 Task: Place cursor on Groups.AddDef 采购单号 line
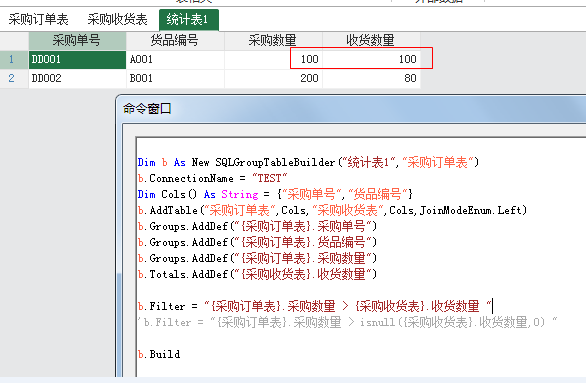pyautogui.click(x=257, y=226)
